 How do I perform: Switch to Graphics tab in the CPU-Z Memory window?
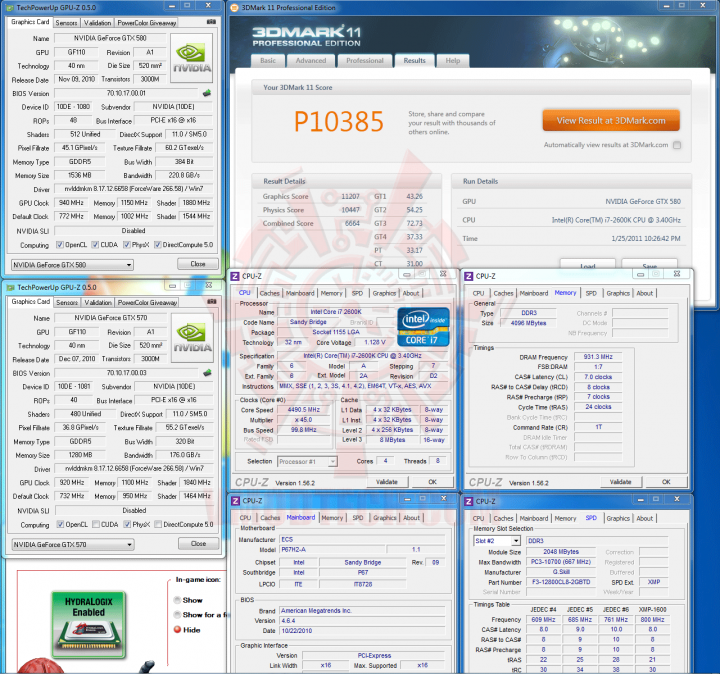618,293
